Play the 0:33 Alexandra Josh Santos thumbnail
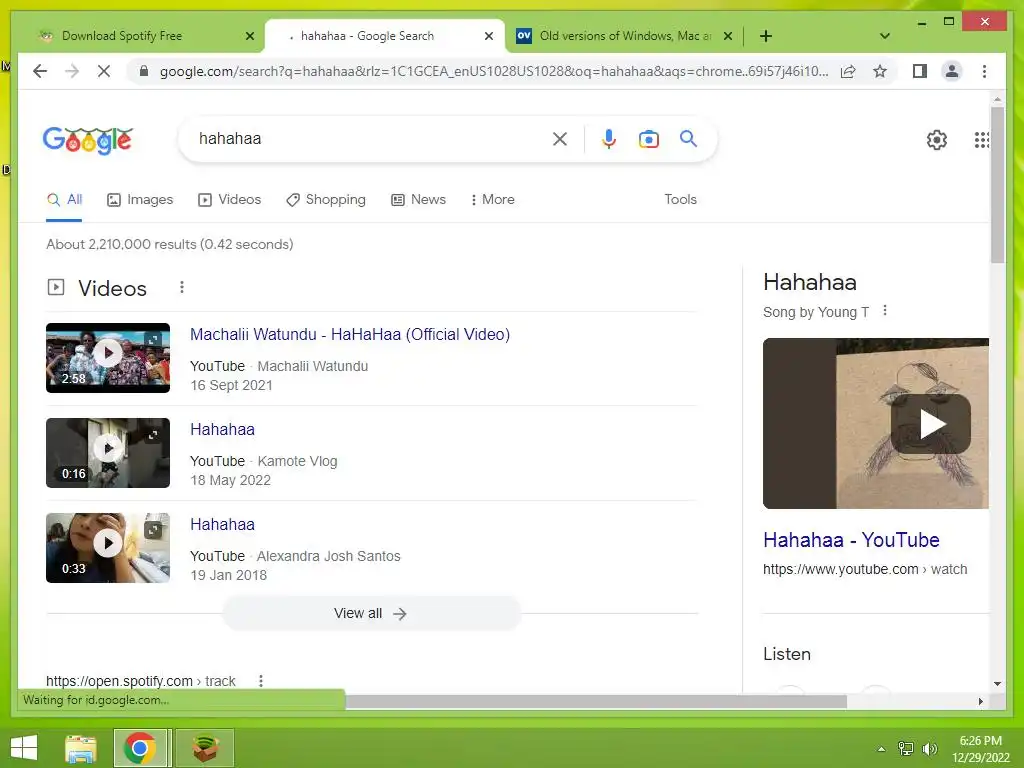 pyautogui.click(x=108, y=548)
